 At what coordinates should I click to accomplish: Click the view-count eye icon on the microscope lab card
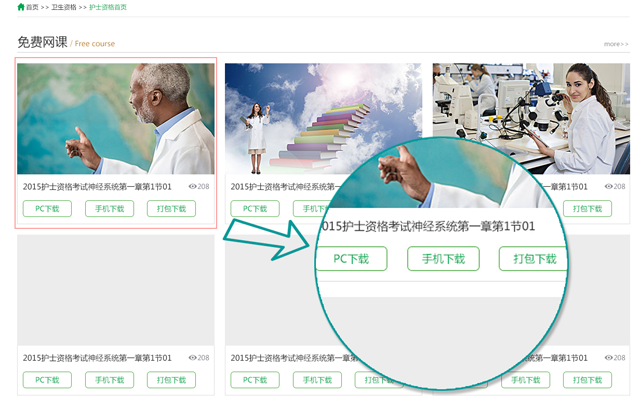(x=608, y=186)
